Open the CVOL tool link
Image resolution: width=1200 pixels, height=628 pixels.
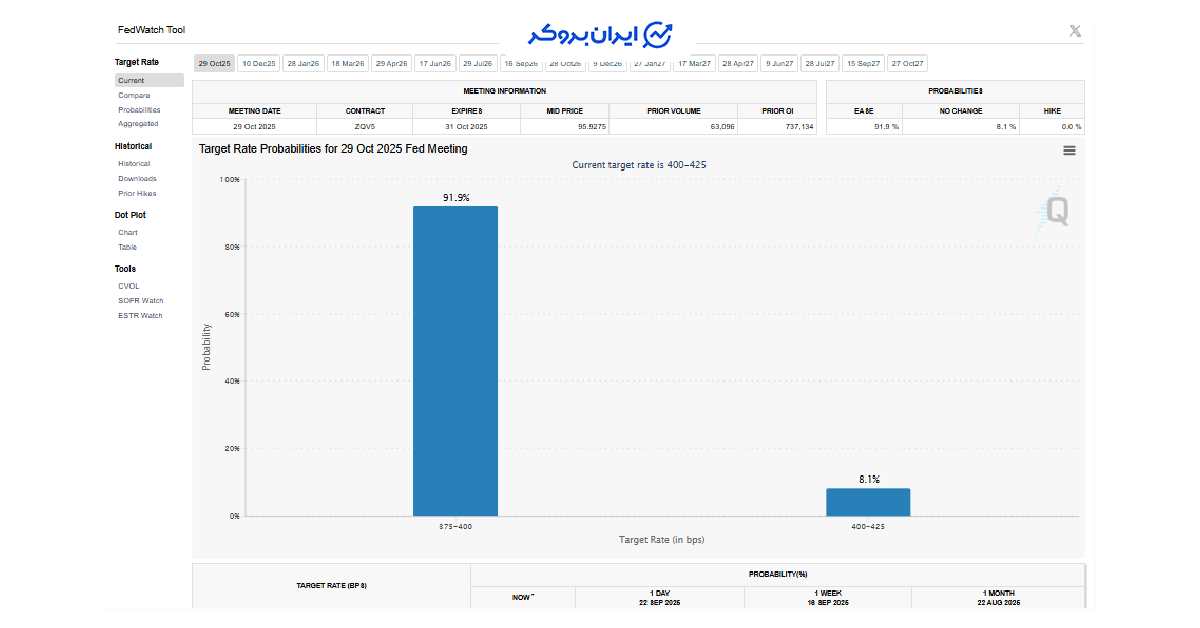click(x=129, y=286)
